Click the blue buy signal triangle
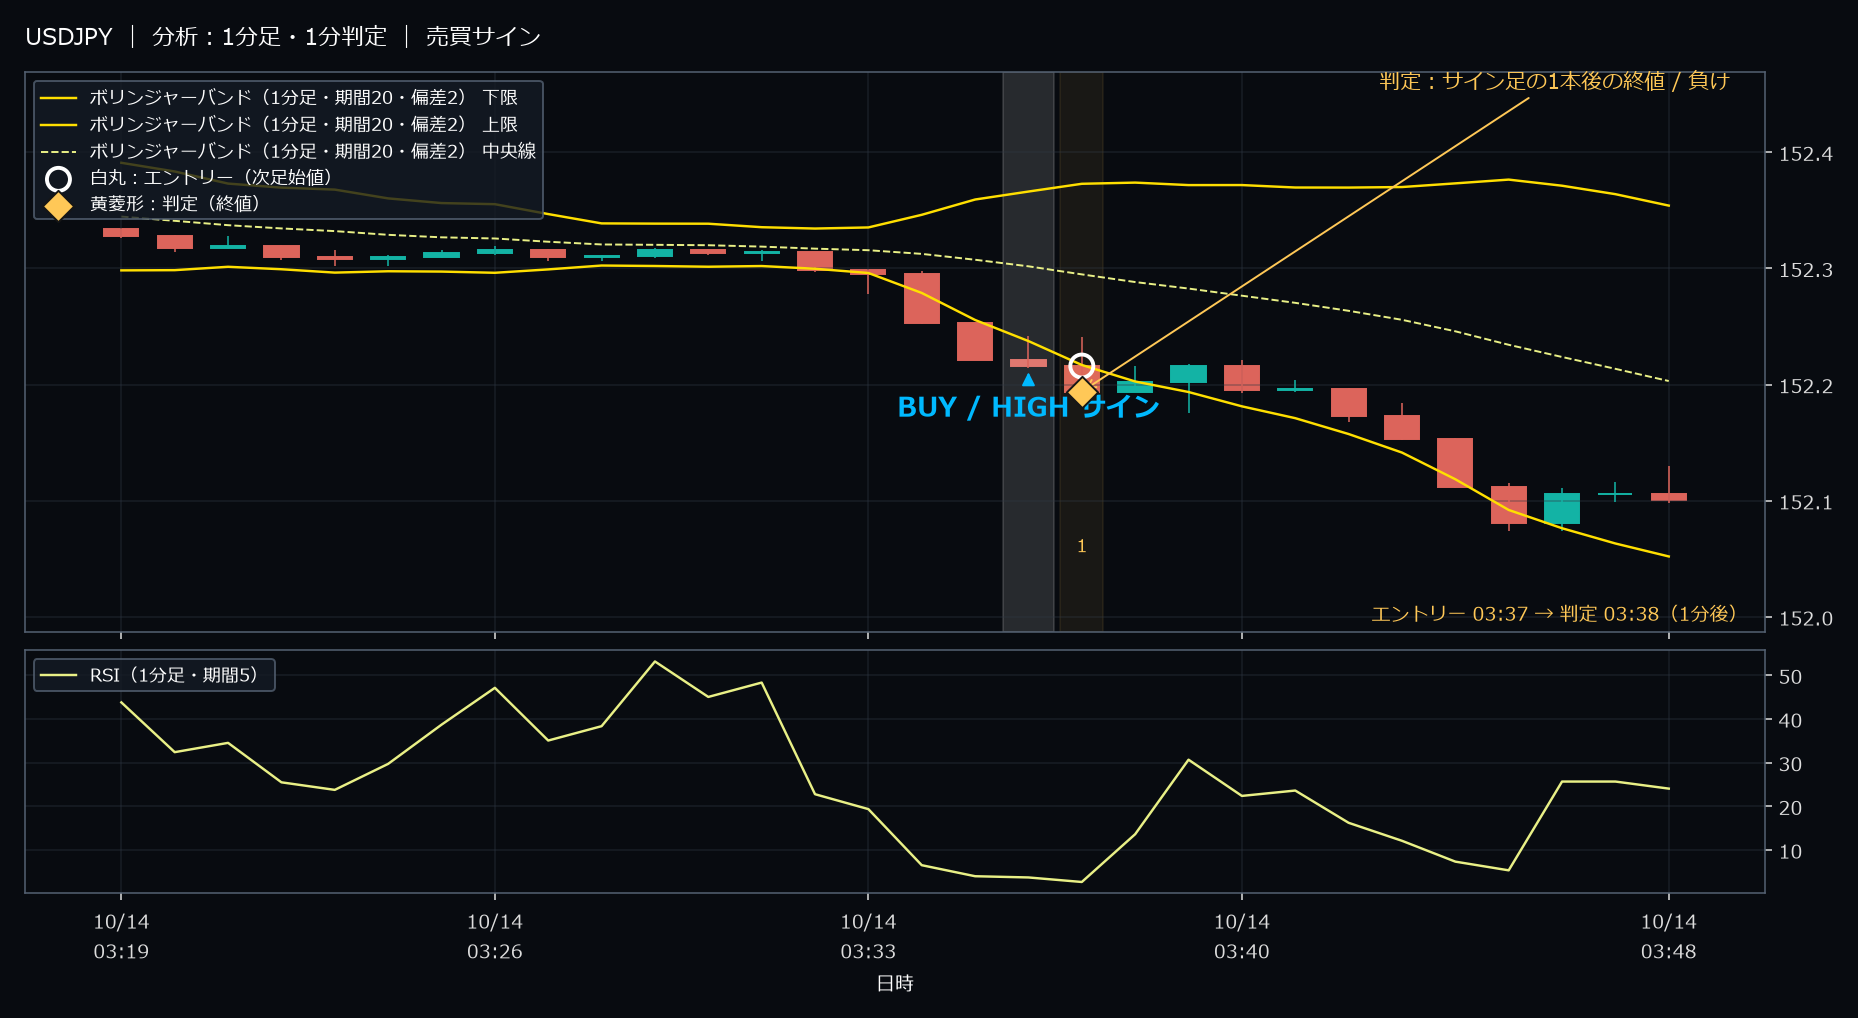The image size is (1858, 1018). coord(1028,380)
